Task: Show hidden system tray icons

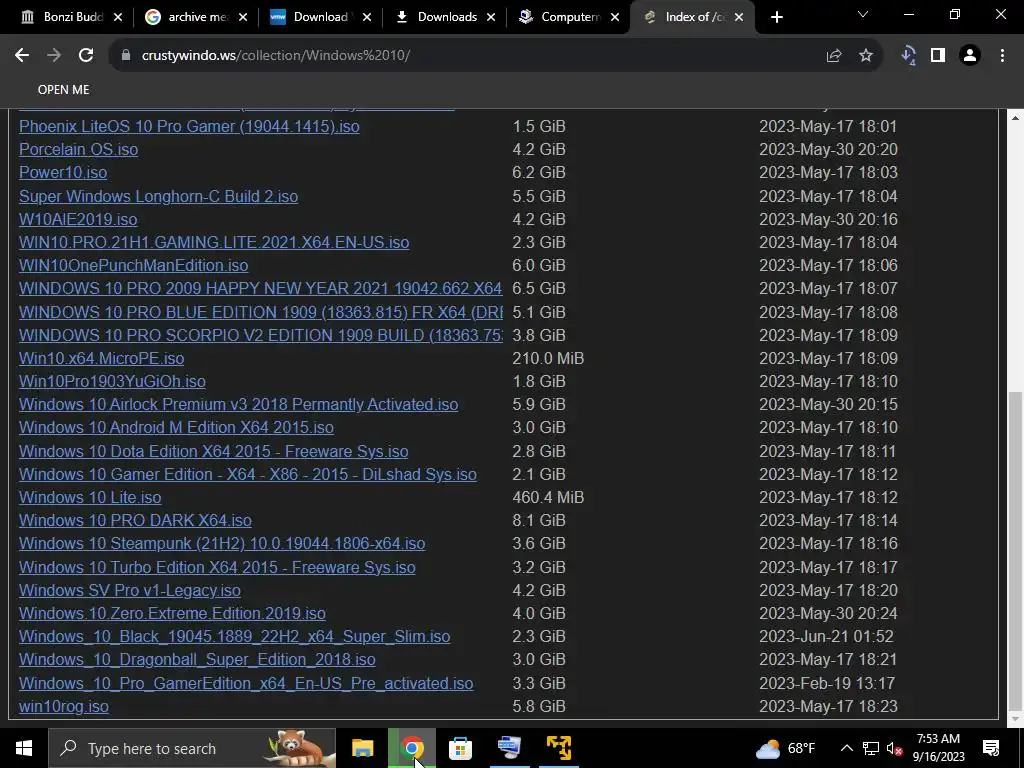Action: pos(846,748)
